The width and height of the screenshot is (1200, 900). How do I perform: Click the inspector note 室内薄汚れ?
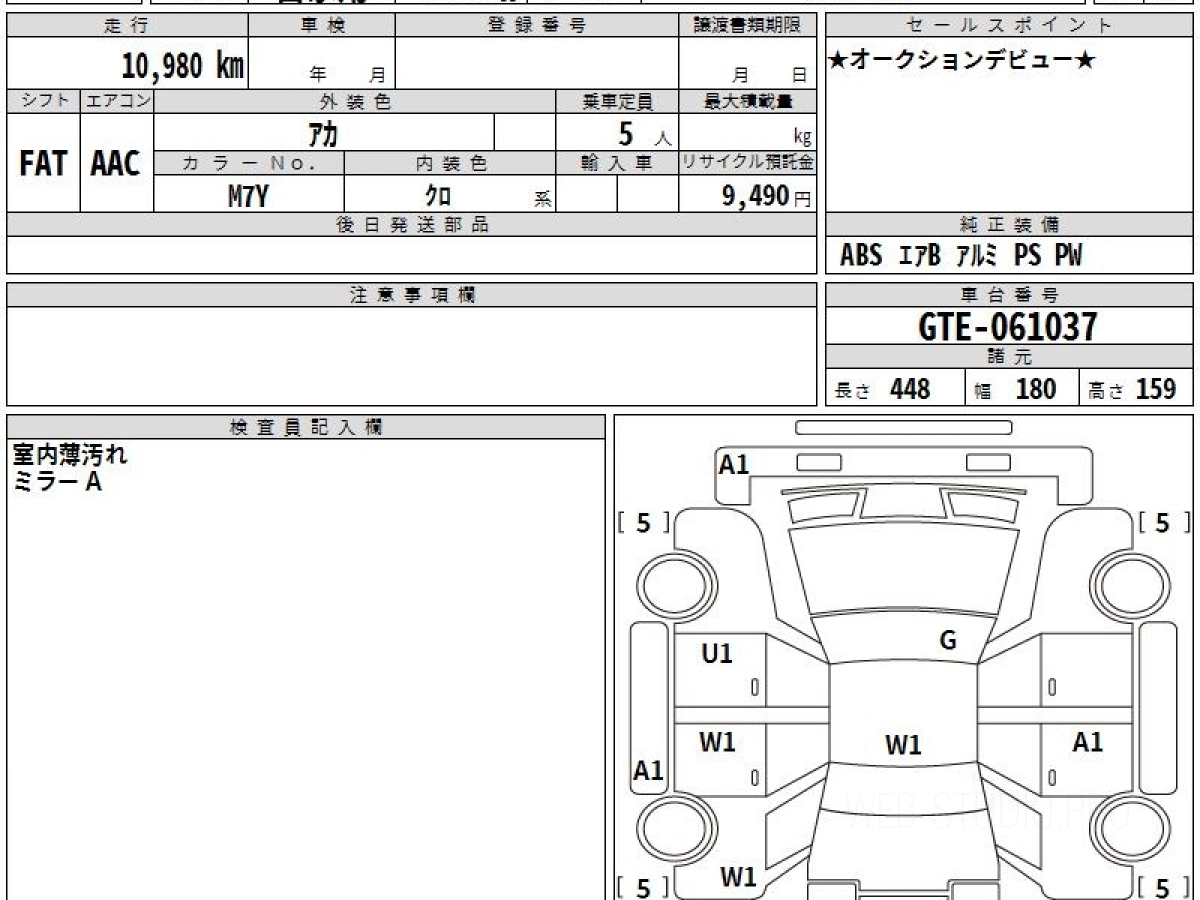point(70,456)
